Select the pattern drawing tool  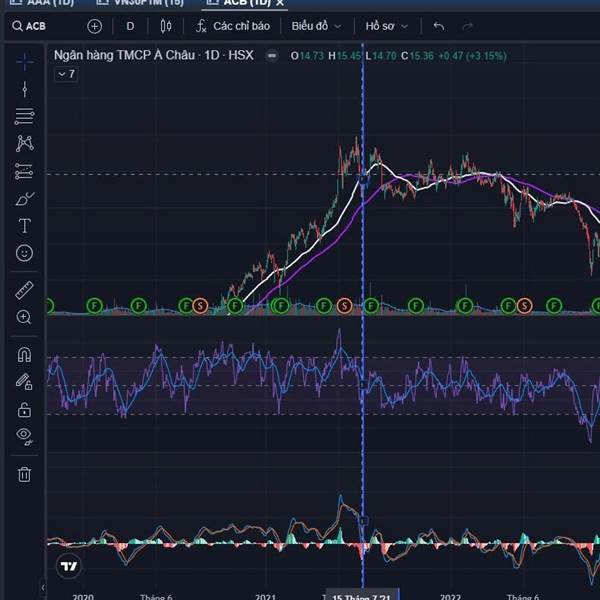coord(24,143)
